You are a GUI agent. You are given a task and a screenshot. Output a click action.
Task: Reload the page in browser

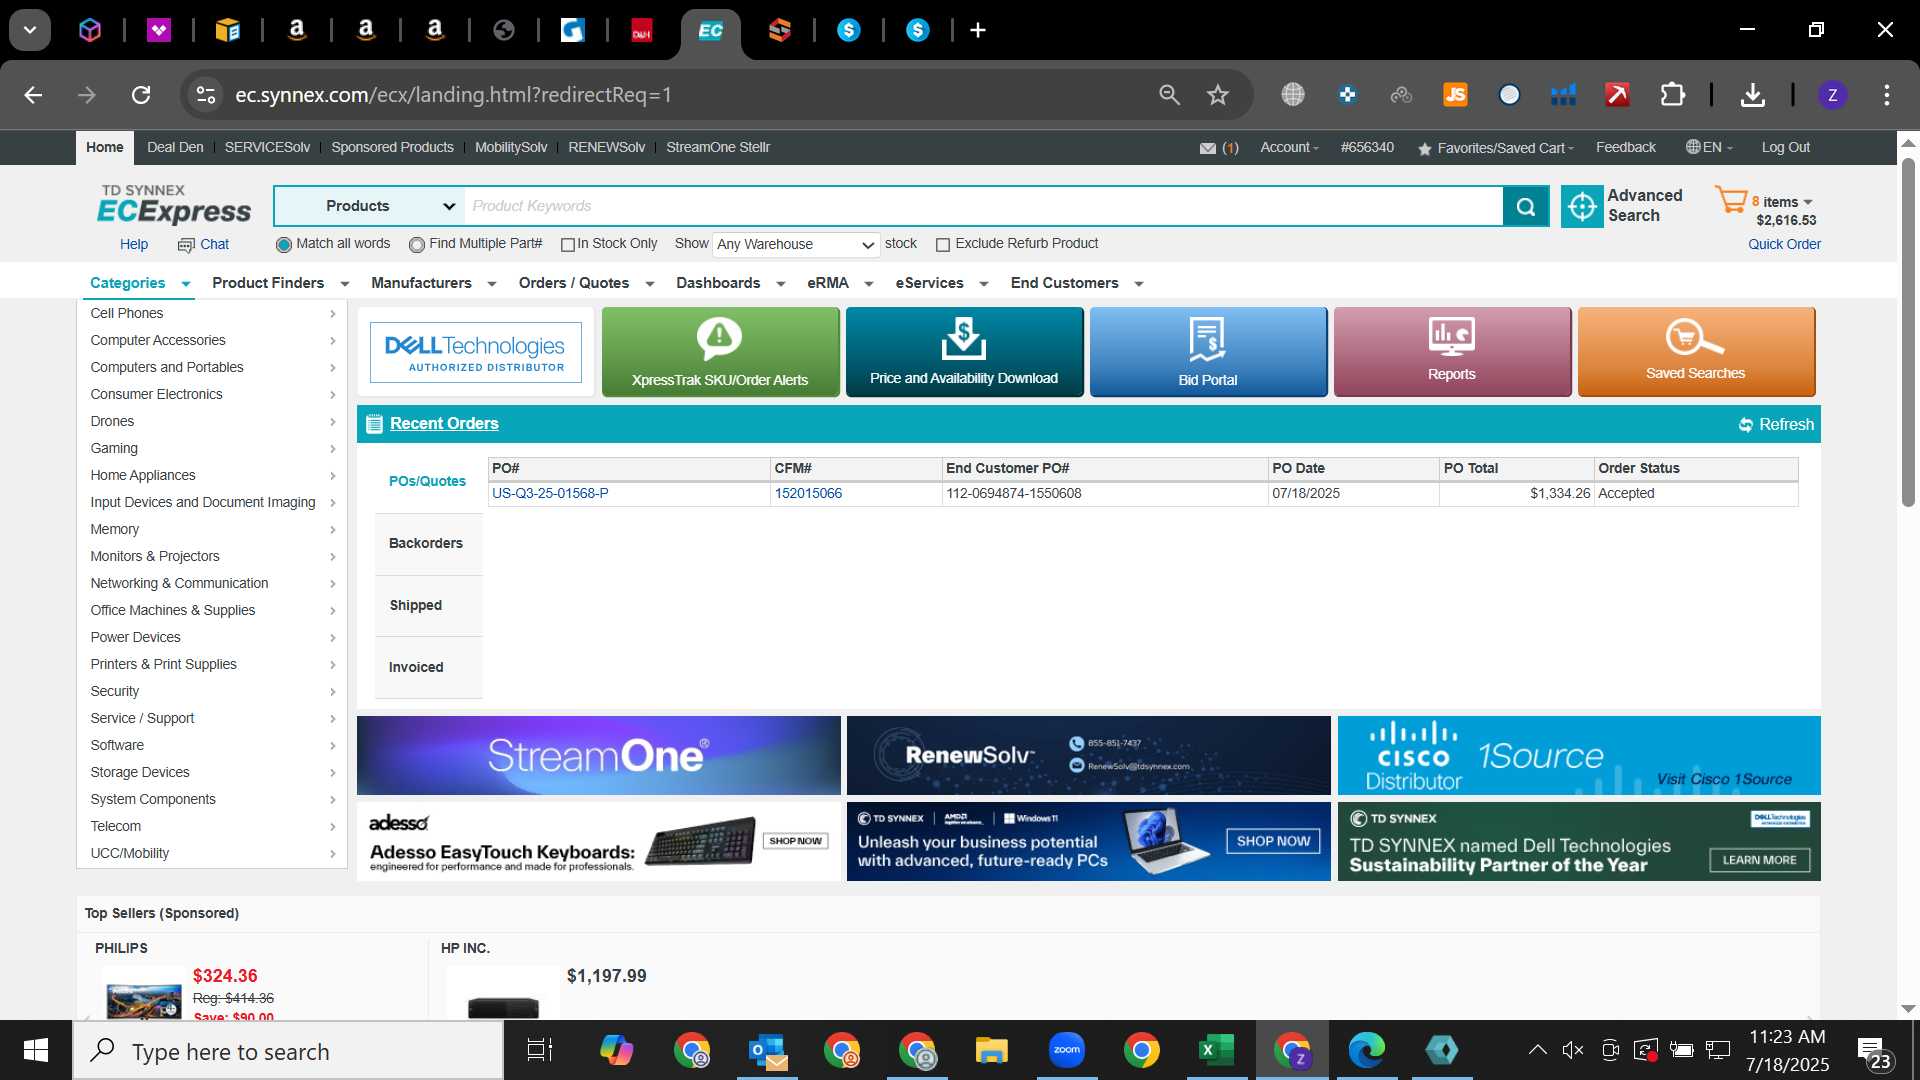(141, 95)
